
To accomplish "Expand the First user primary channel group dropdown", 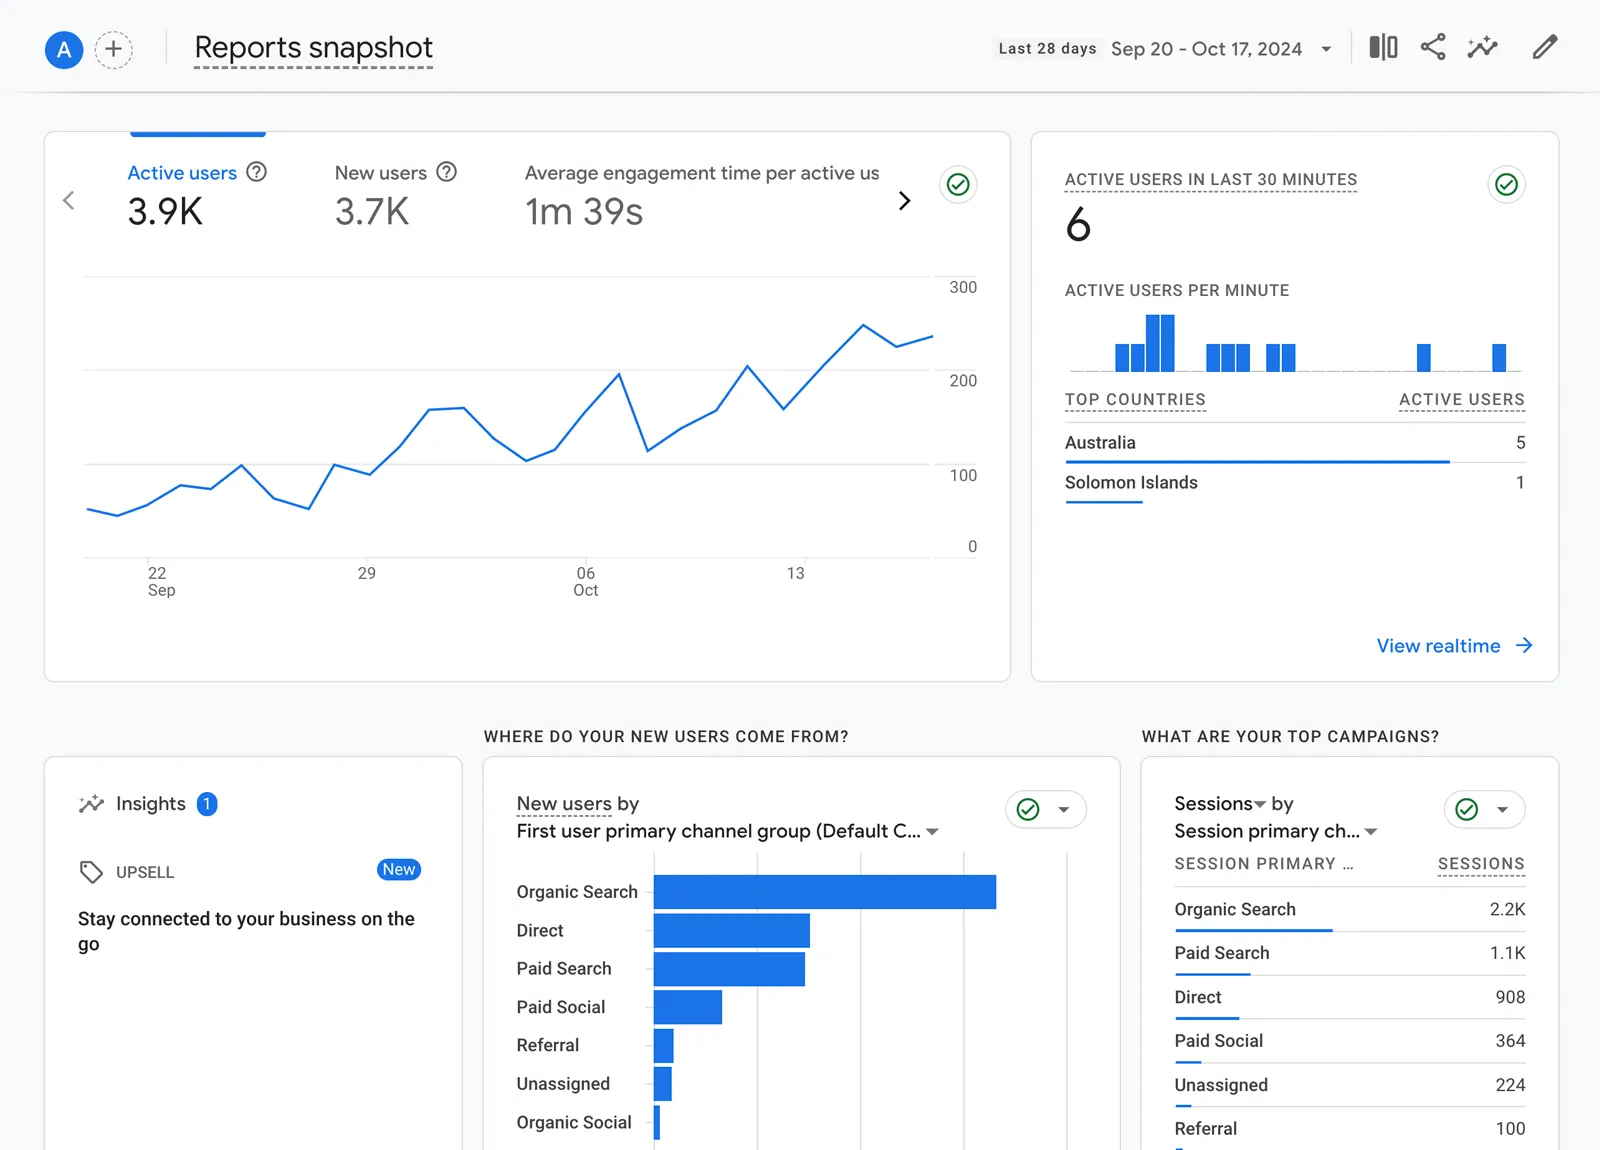I will 932,831.
